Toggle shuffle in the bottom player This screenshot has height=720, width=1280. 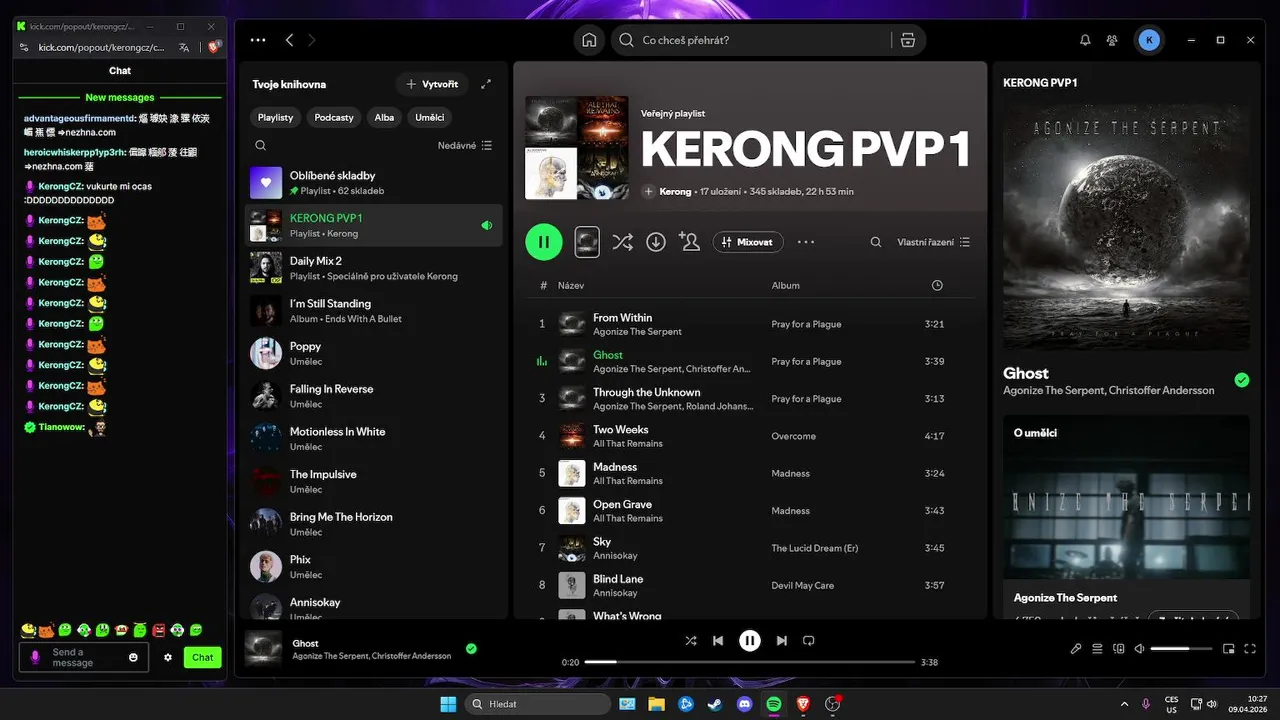click(691, 640)
